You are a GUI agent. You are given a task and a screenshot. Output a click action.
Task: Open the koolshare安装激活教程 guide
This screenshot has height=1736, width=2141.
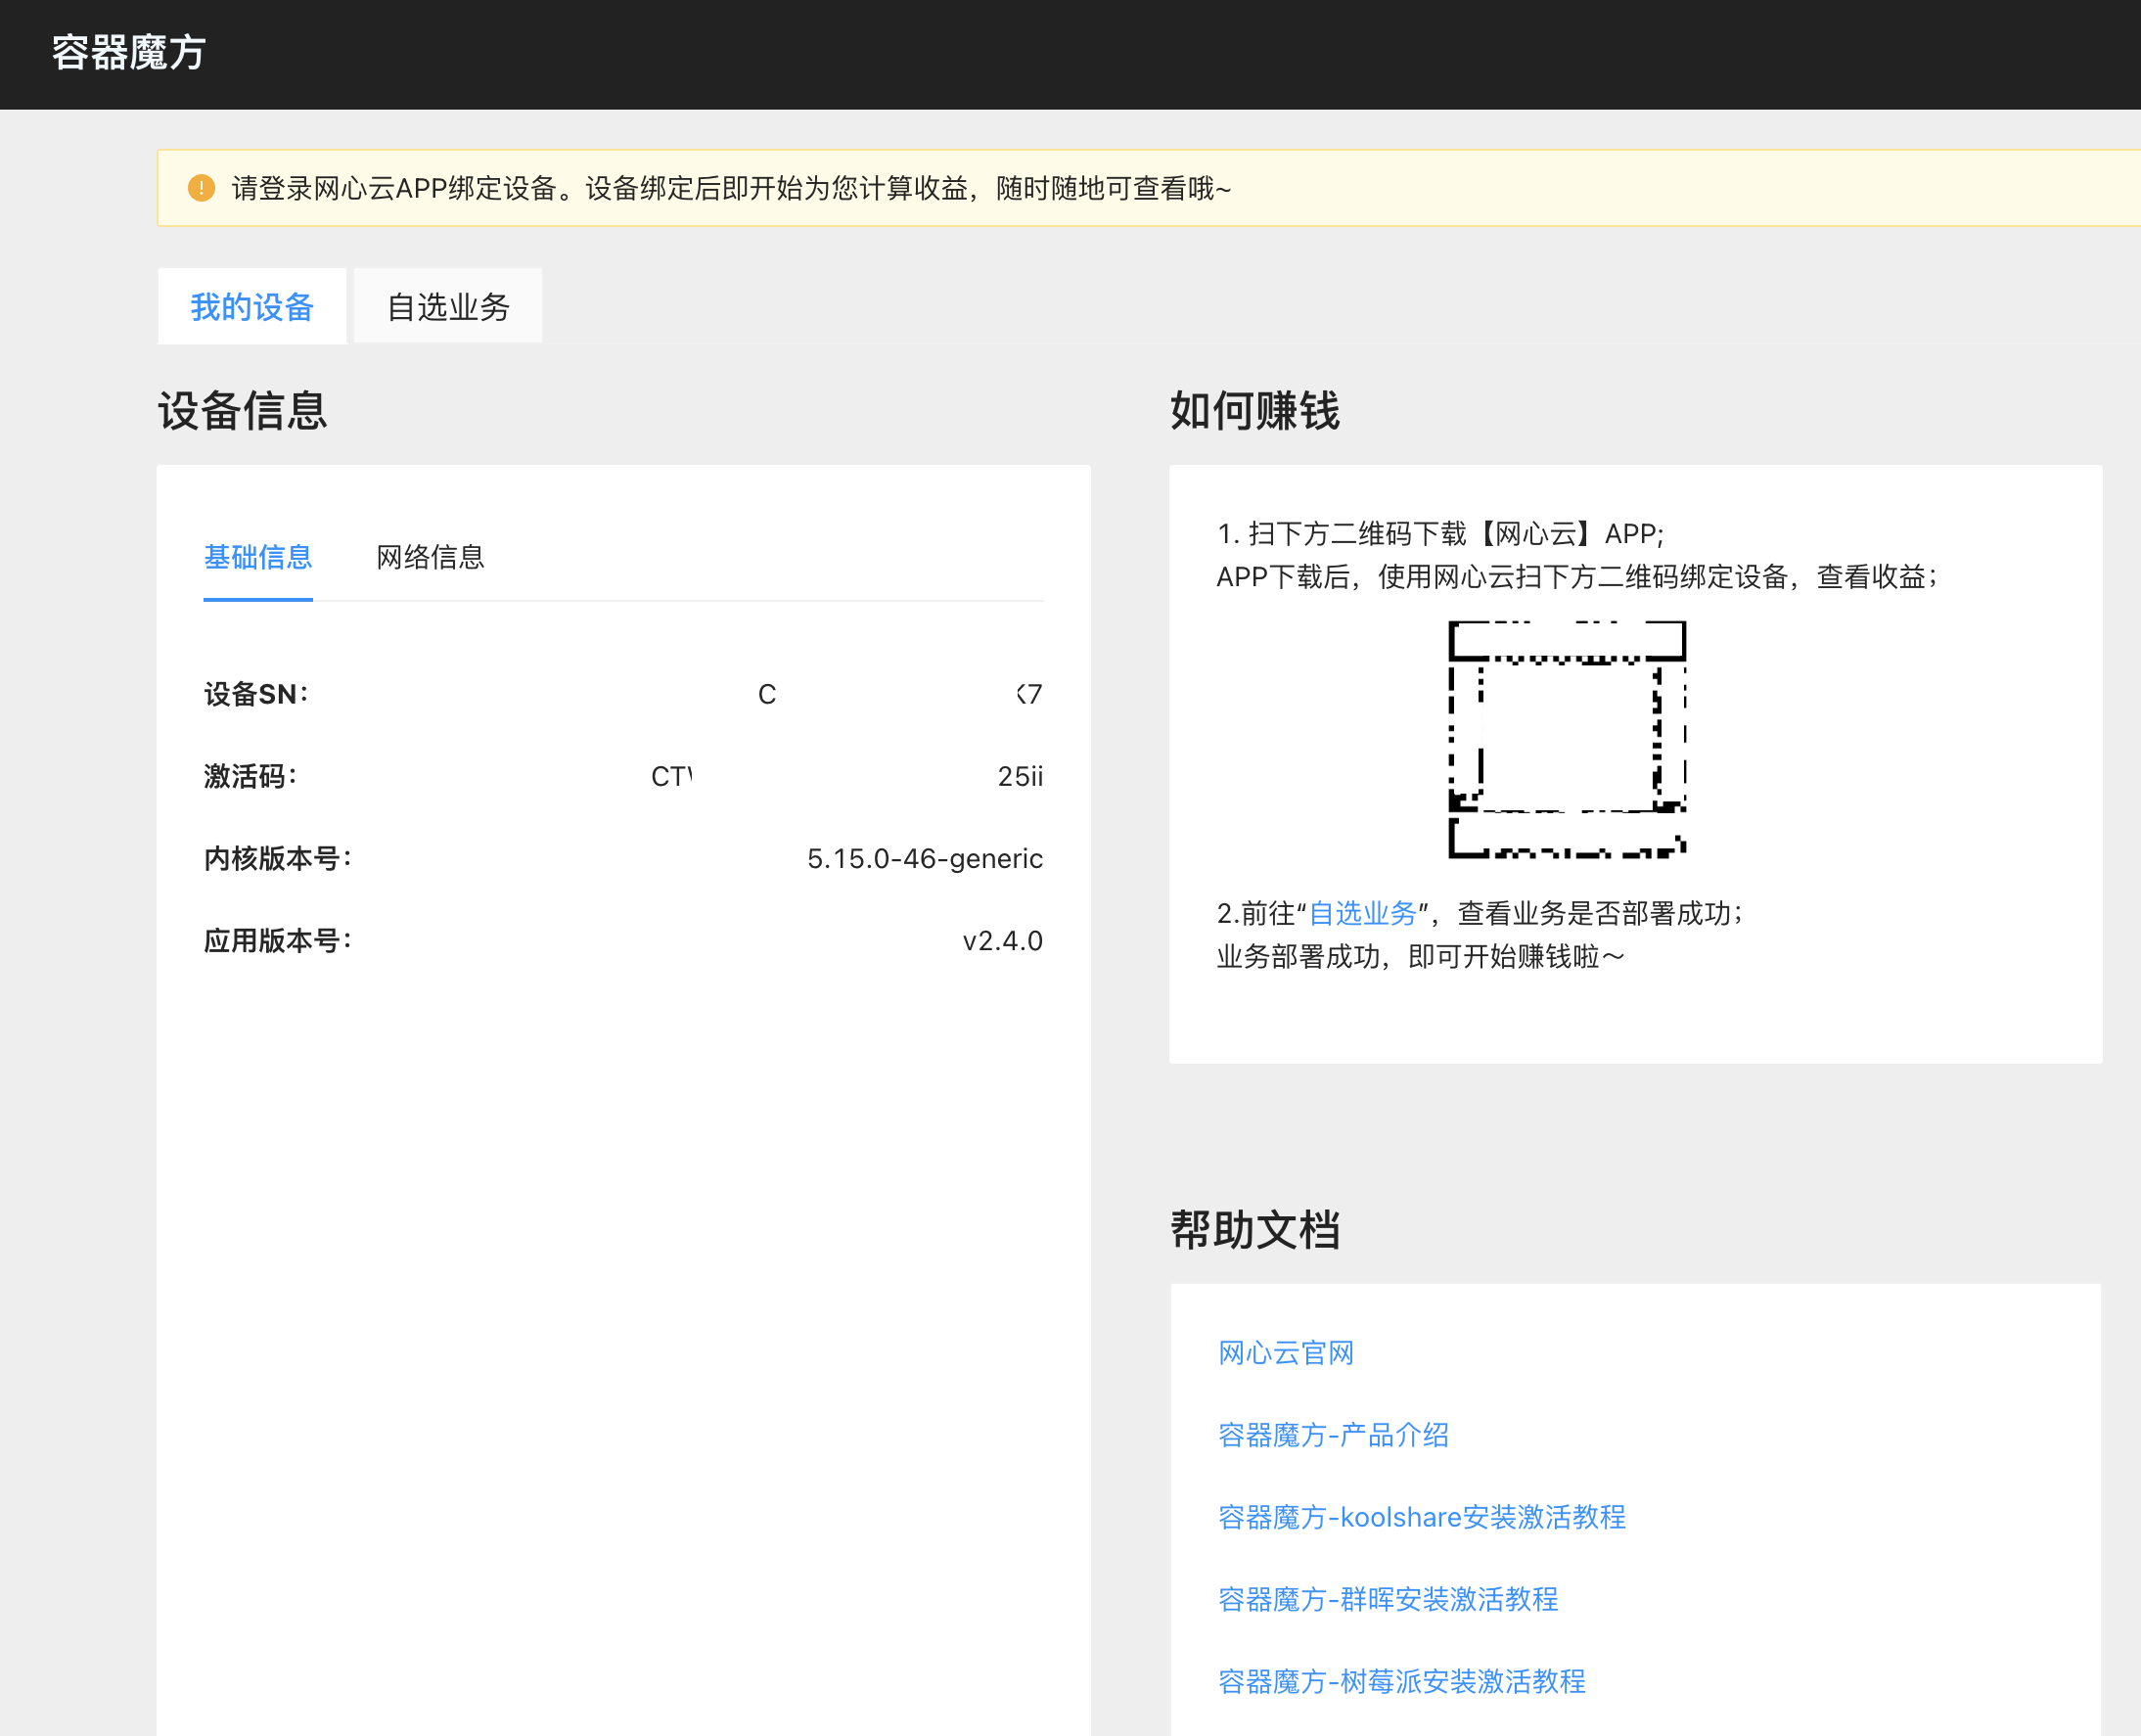[x=1421, y=1518]
